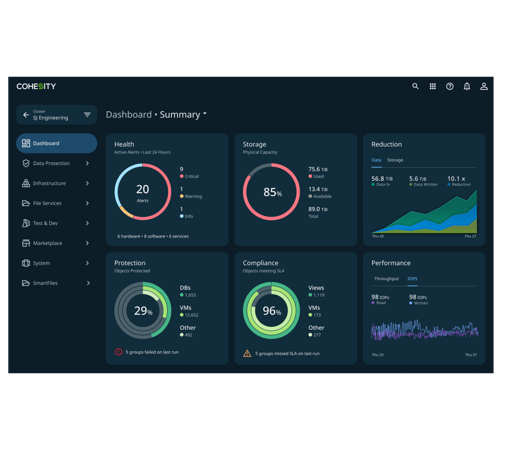Click the '75.6 TiB Used' value

318,173
